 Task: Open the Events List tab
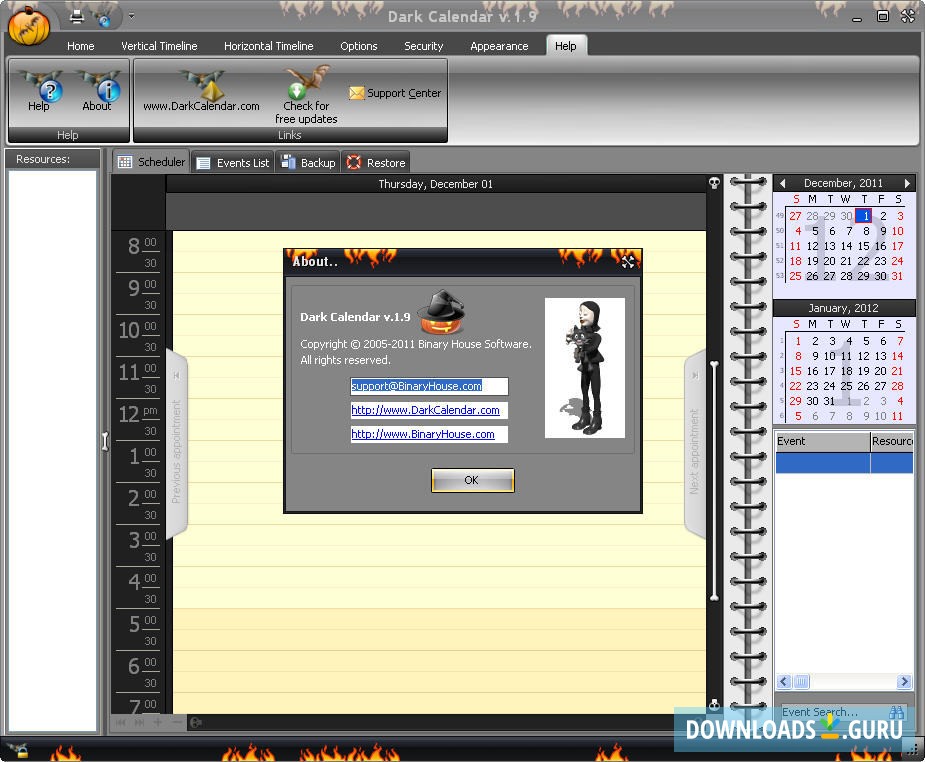tap(232, 163)
